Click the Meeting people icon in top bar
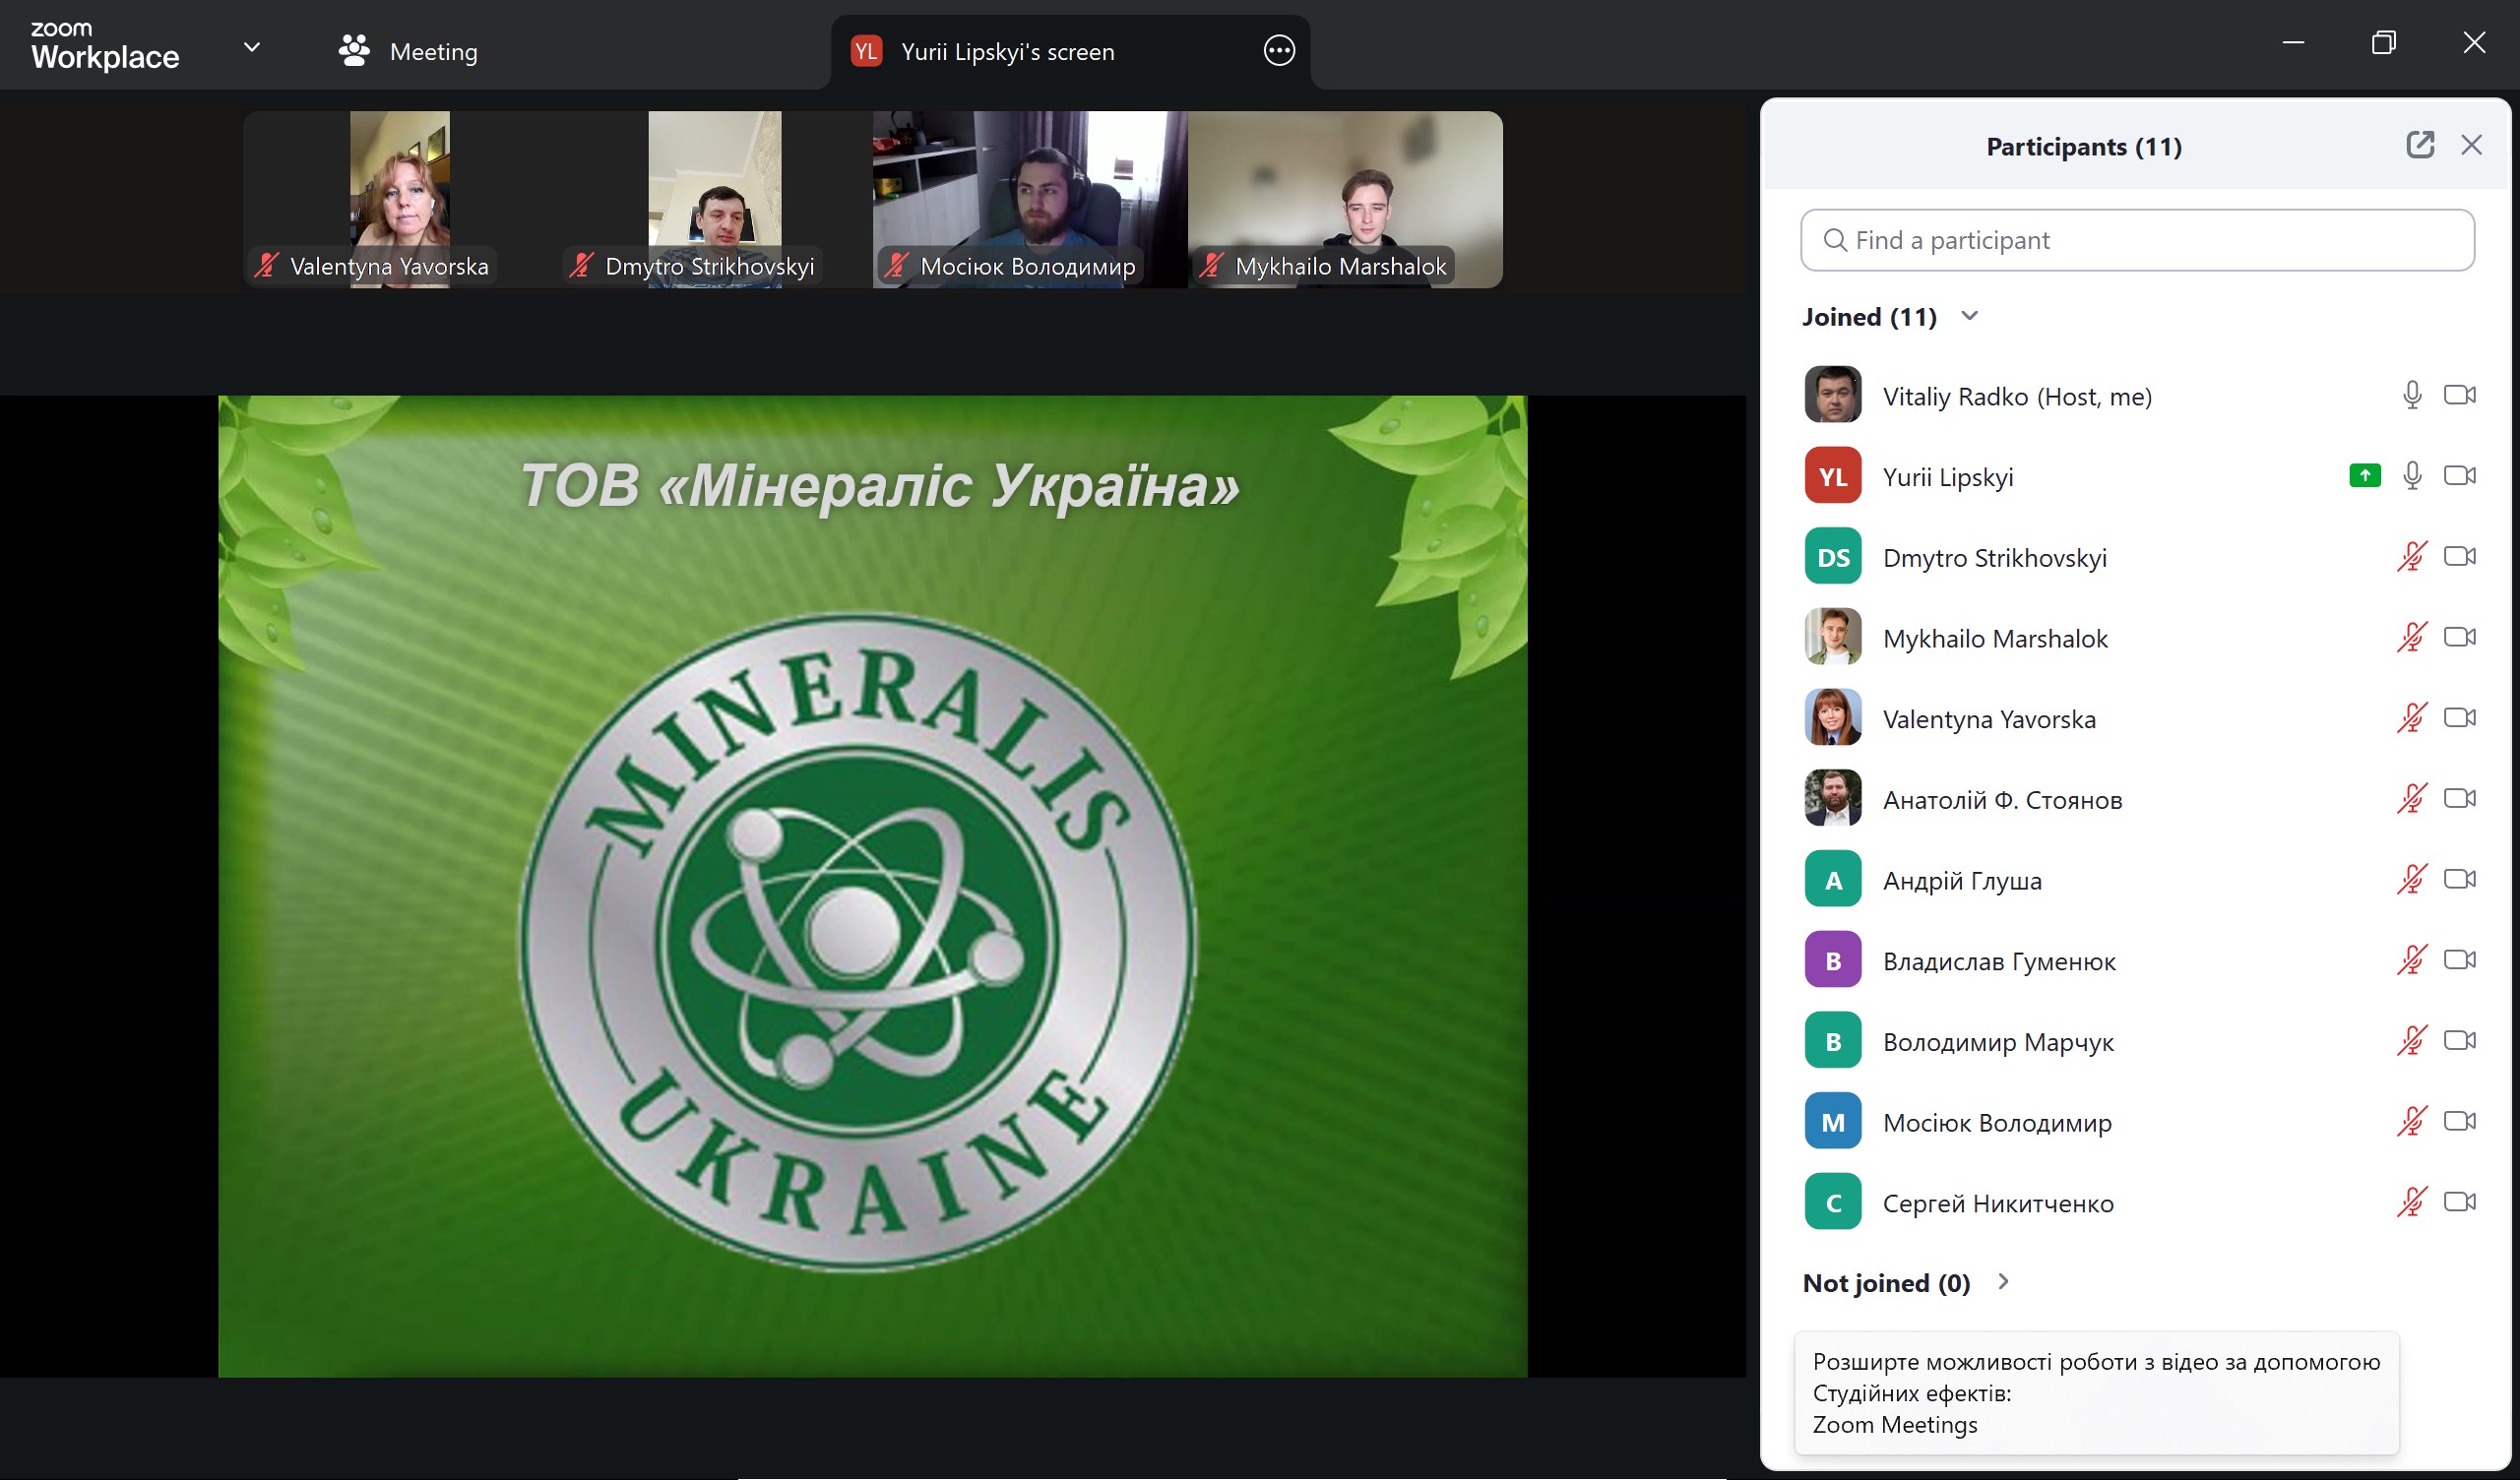2520x1480 pixels. coord(354,51)
